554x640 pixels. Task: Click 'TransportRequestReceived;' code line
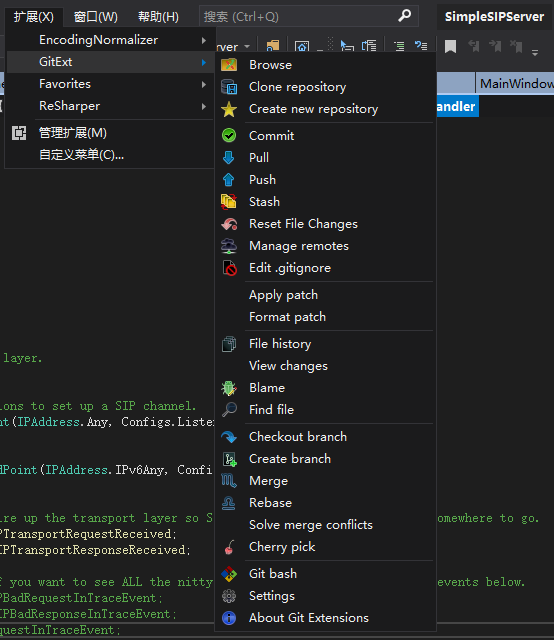(88, 534)
